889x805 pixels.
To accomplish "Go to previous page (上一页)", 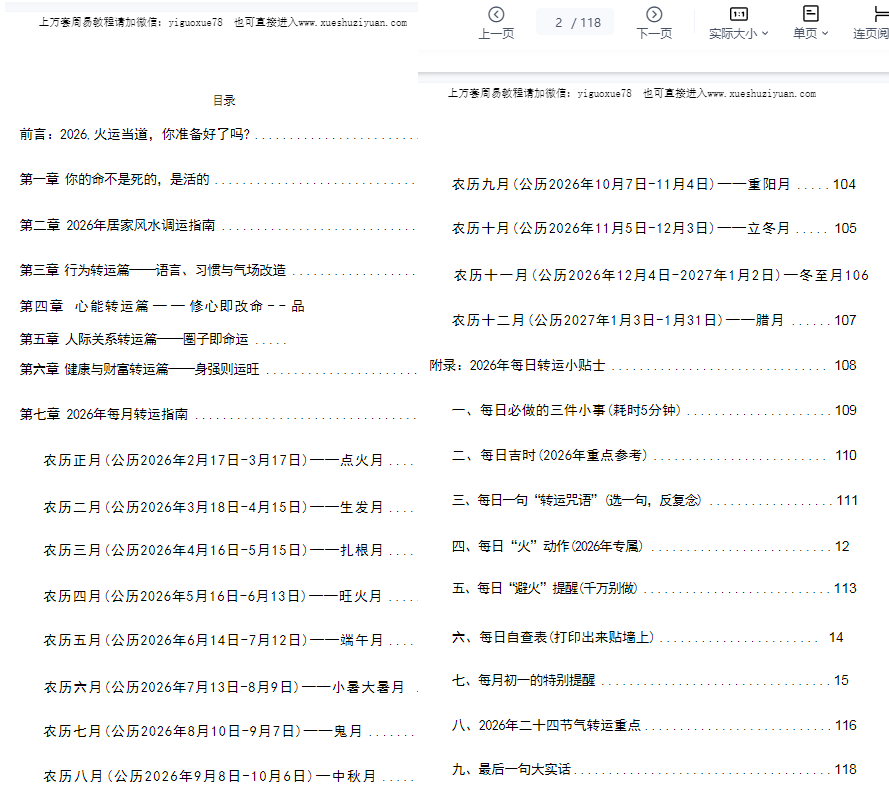I will pyautogui.click(x=496, y=23).
